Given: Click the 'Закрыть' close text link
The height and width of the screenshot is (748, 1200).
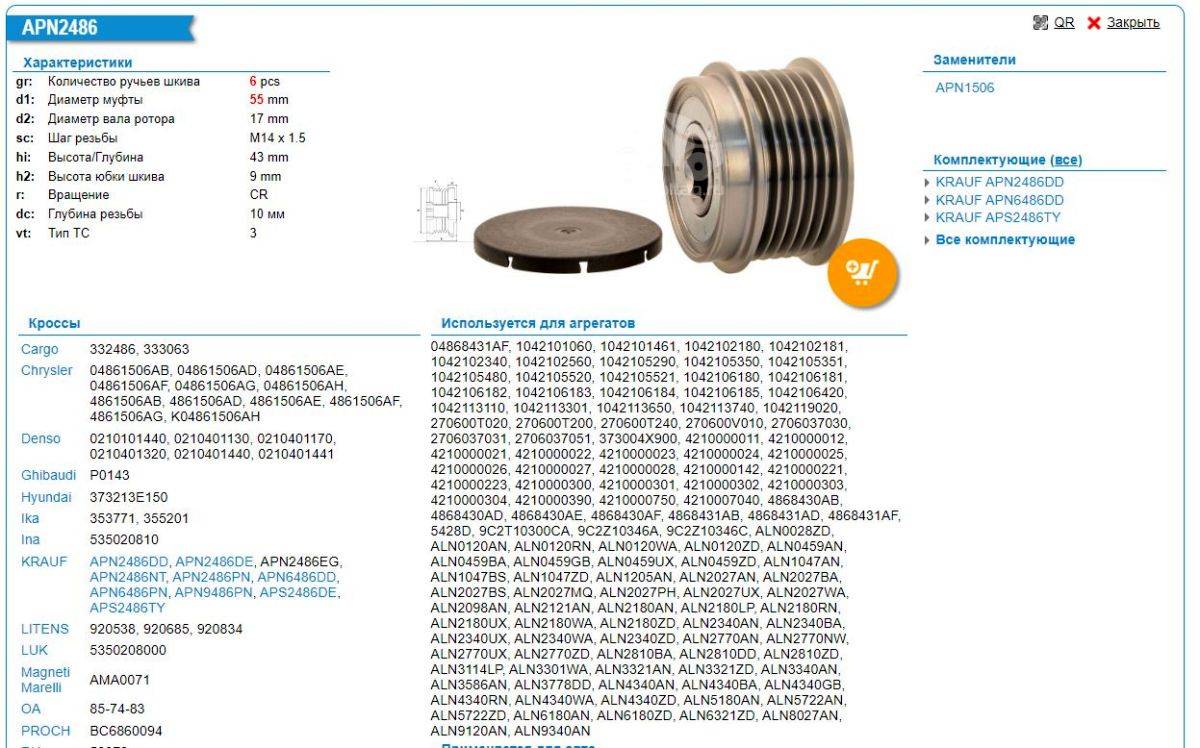Looking at the screenshot, I should click(x=1133, y=22).
